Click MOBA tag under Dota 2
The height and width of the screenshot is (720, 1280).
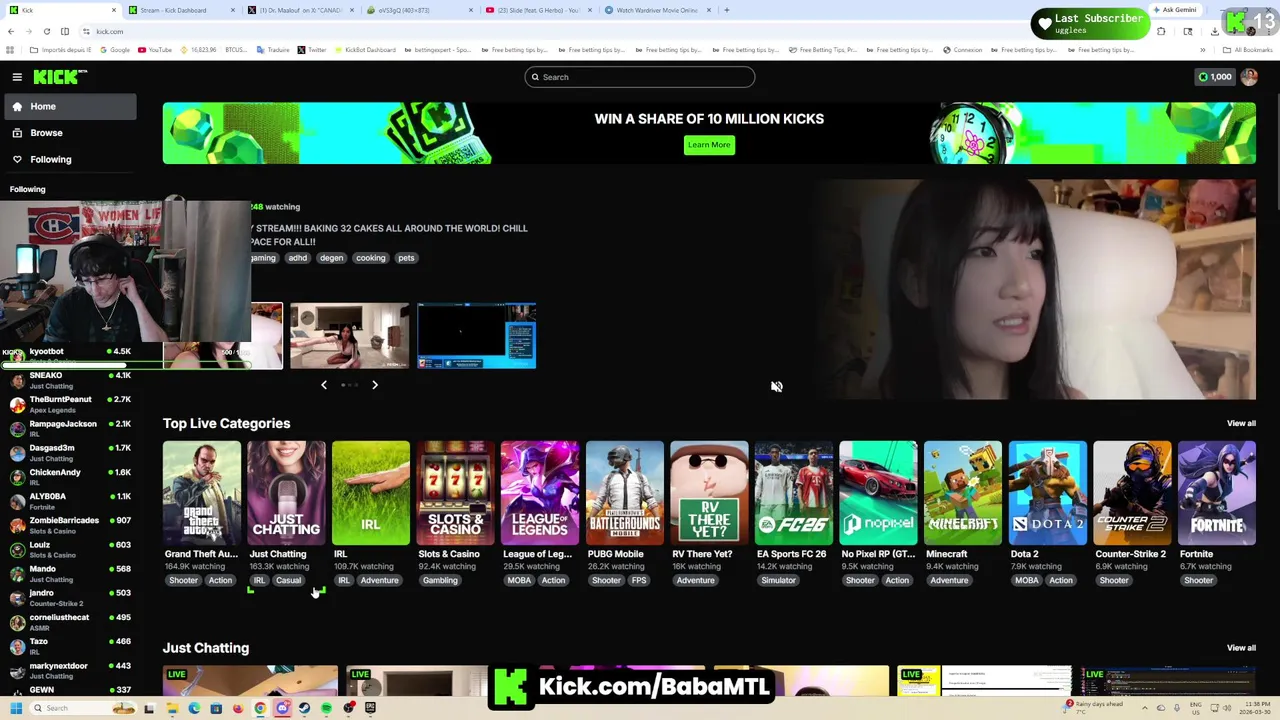1026,580
